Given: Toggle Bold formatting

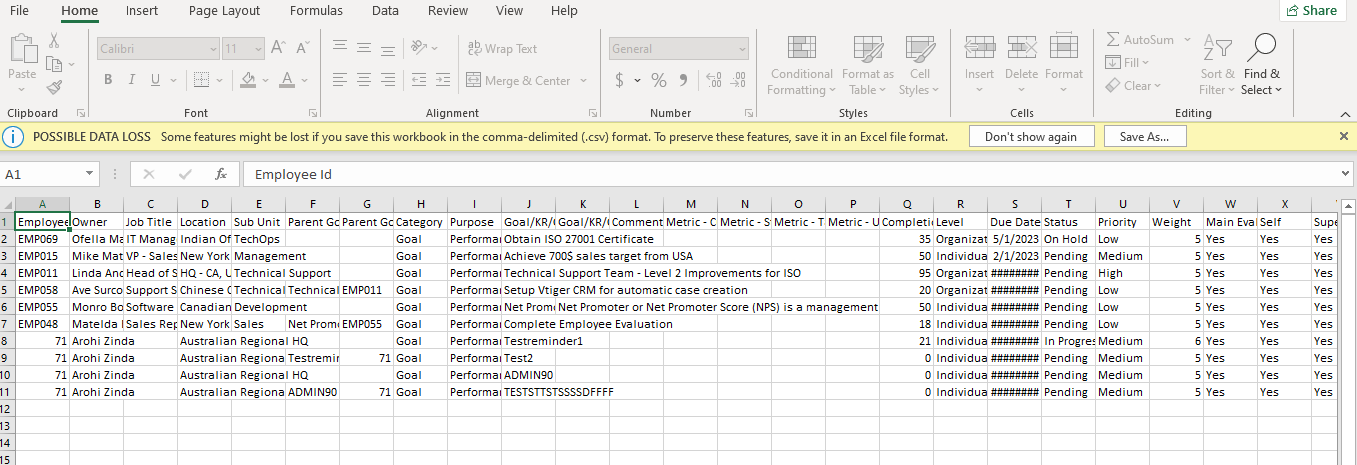Looking at the screenshot, I should pos(108,80).
